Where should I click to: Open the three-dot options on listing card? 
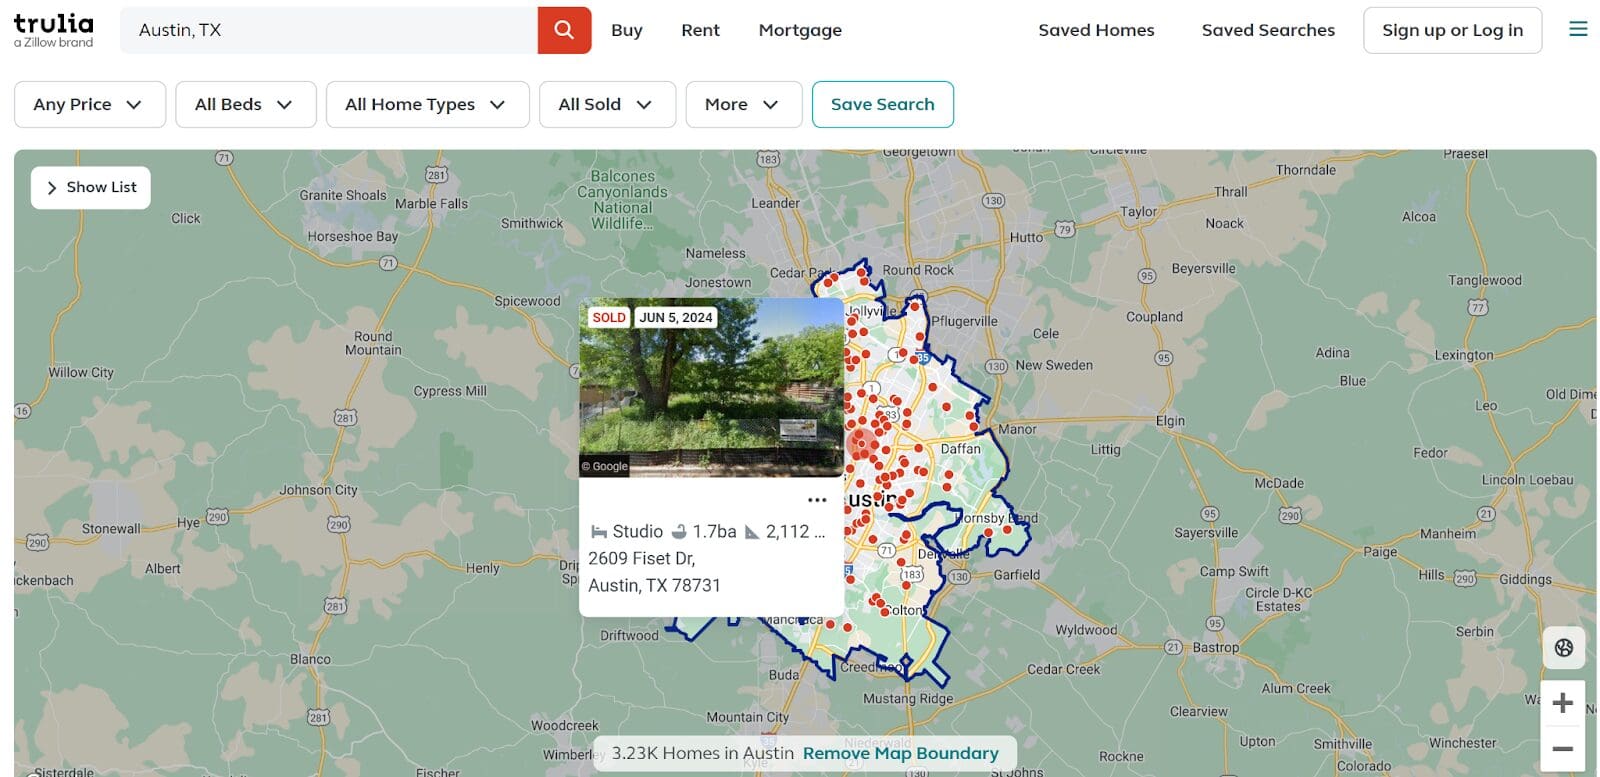coord(817,500)
